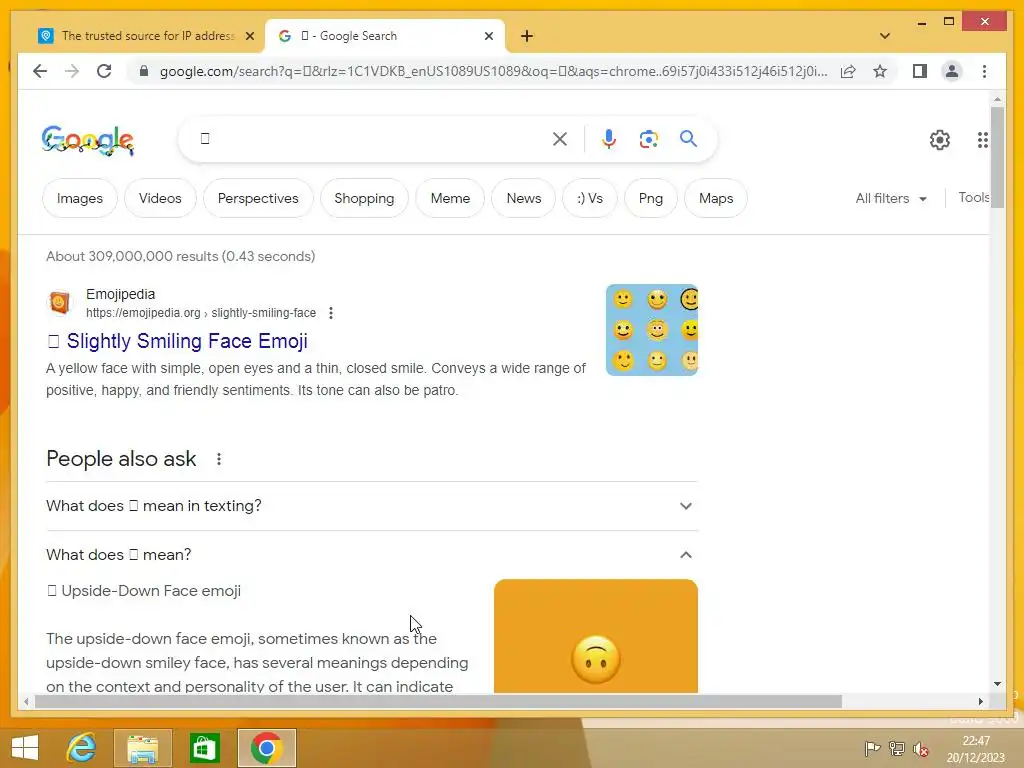Select the Png filter chip
The height and width of the screenshot is (768, 1024).
tap(650, 198)
